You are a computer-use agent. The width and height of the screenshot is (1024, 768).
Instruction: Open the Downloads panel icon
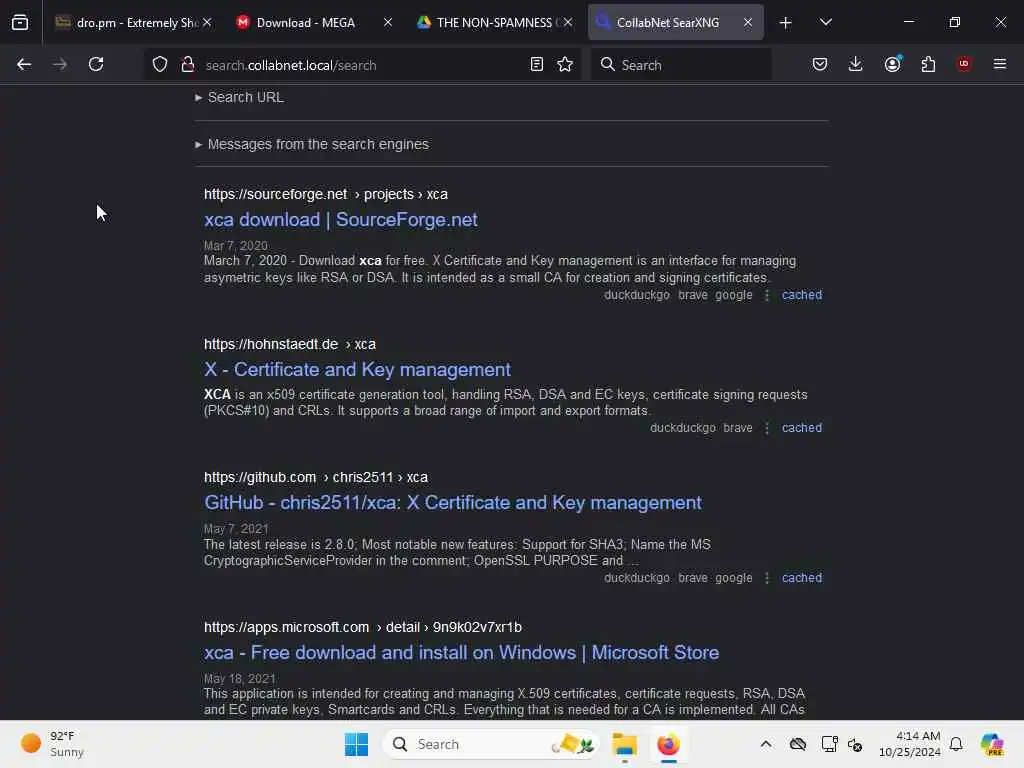[856, 64]
